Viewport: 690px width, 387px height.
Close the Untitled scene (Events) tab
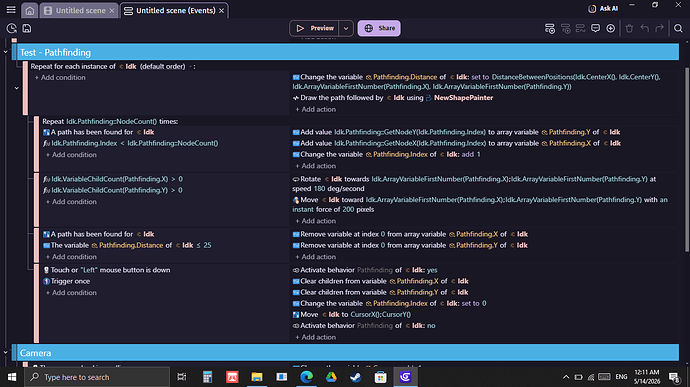tap(222, 11)
